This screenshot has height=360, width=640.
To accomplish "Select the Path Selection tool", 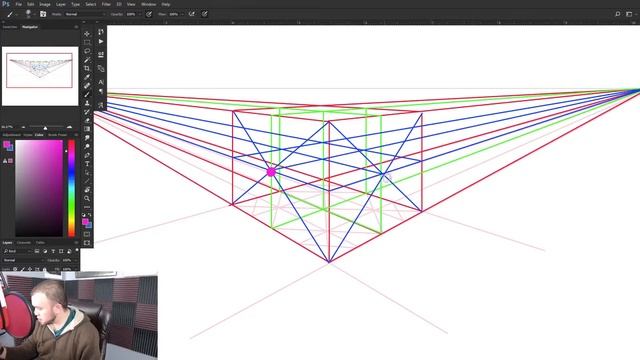I will [87, 172].
